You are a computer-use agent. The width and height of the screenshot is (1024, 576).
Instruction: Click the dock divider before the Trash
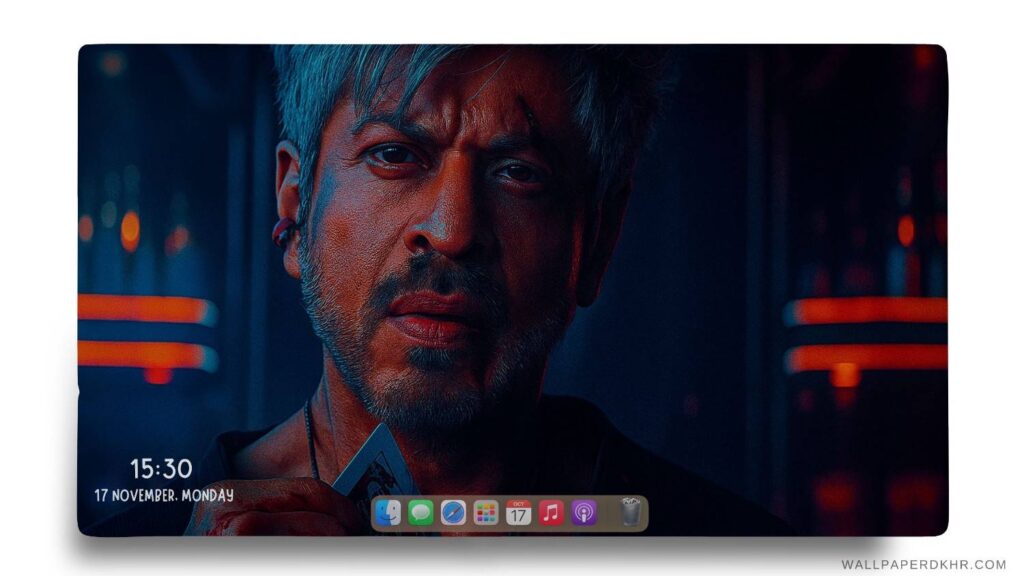coord(608,512)
